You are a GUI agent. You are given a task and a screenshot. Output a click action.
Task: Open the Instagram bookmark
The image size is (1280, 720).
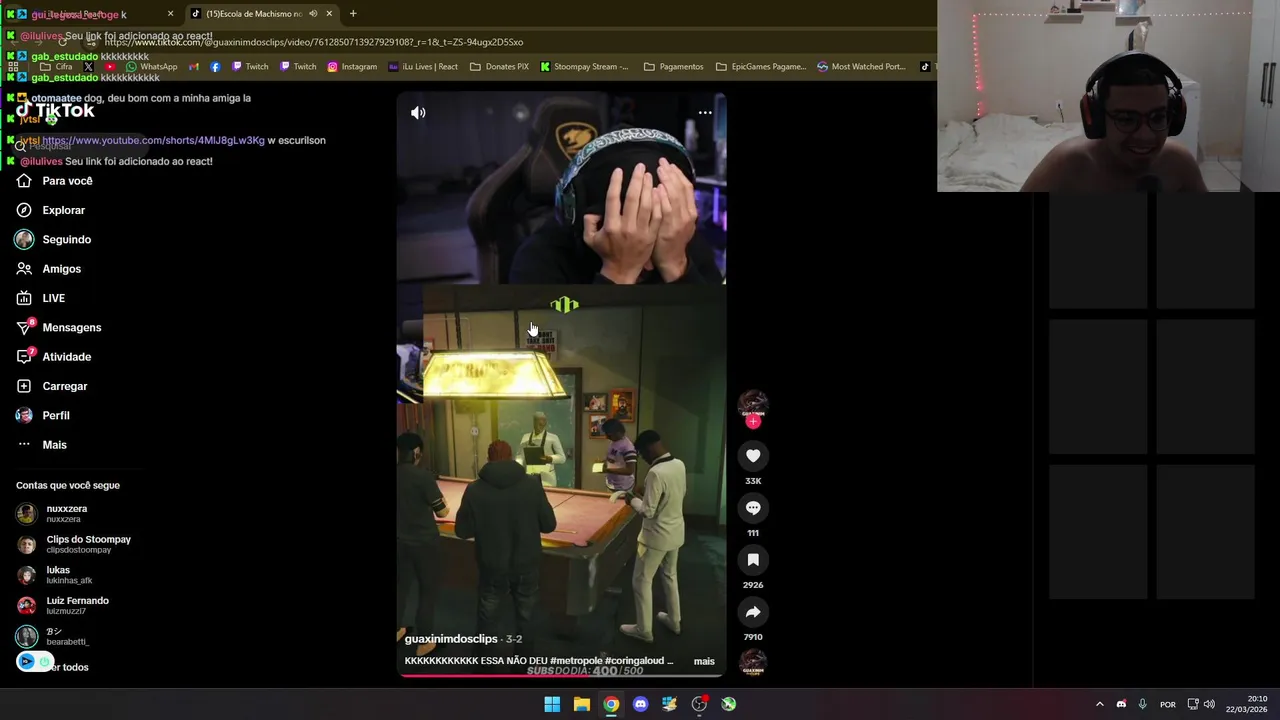tap(352, 67)
